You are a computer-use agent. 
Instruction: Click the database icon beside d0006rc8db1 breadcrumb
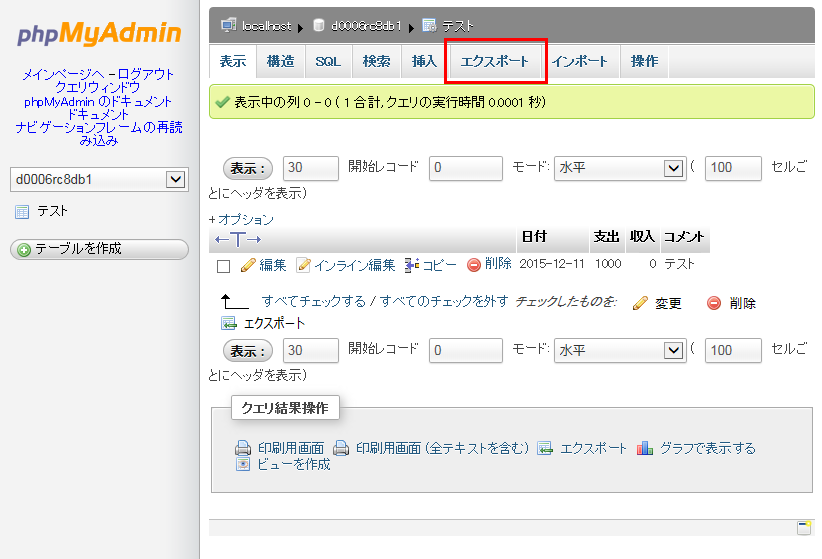click(318, 25)
